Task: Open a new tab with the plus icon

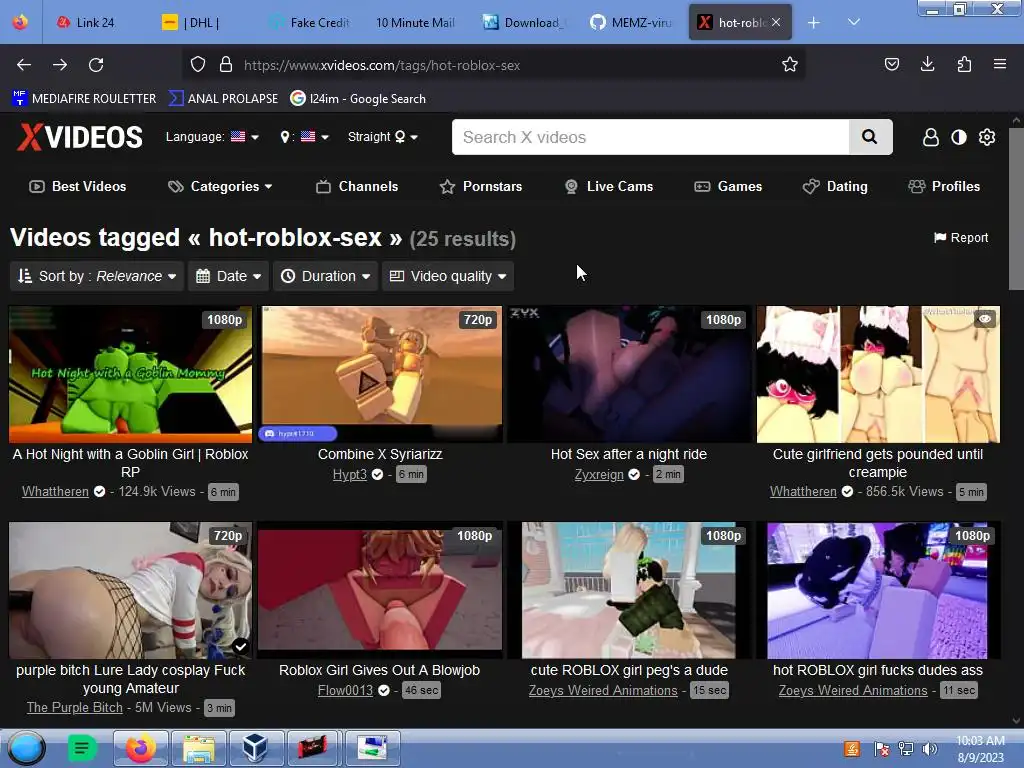Action: coord(813,23)
